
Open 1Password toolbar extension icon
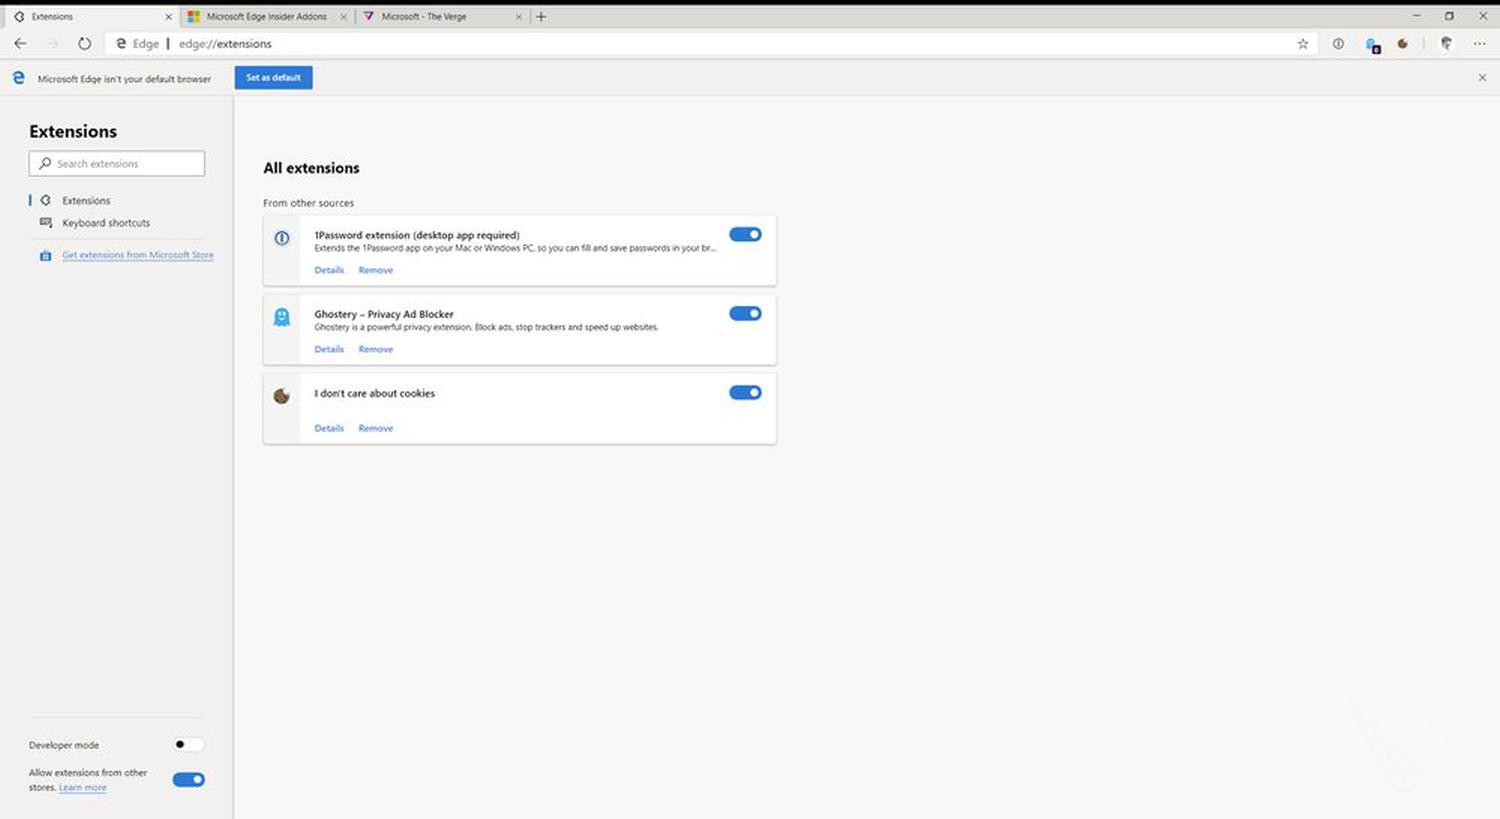tap(1338, 44)
